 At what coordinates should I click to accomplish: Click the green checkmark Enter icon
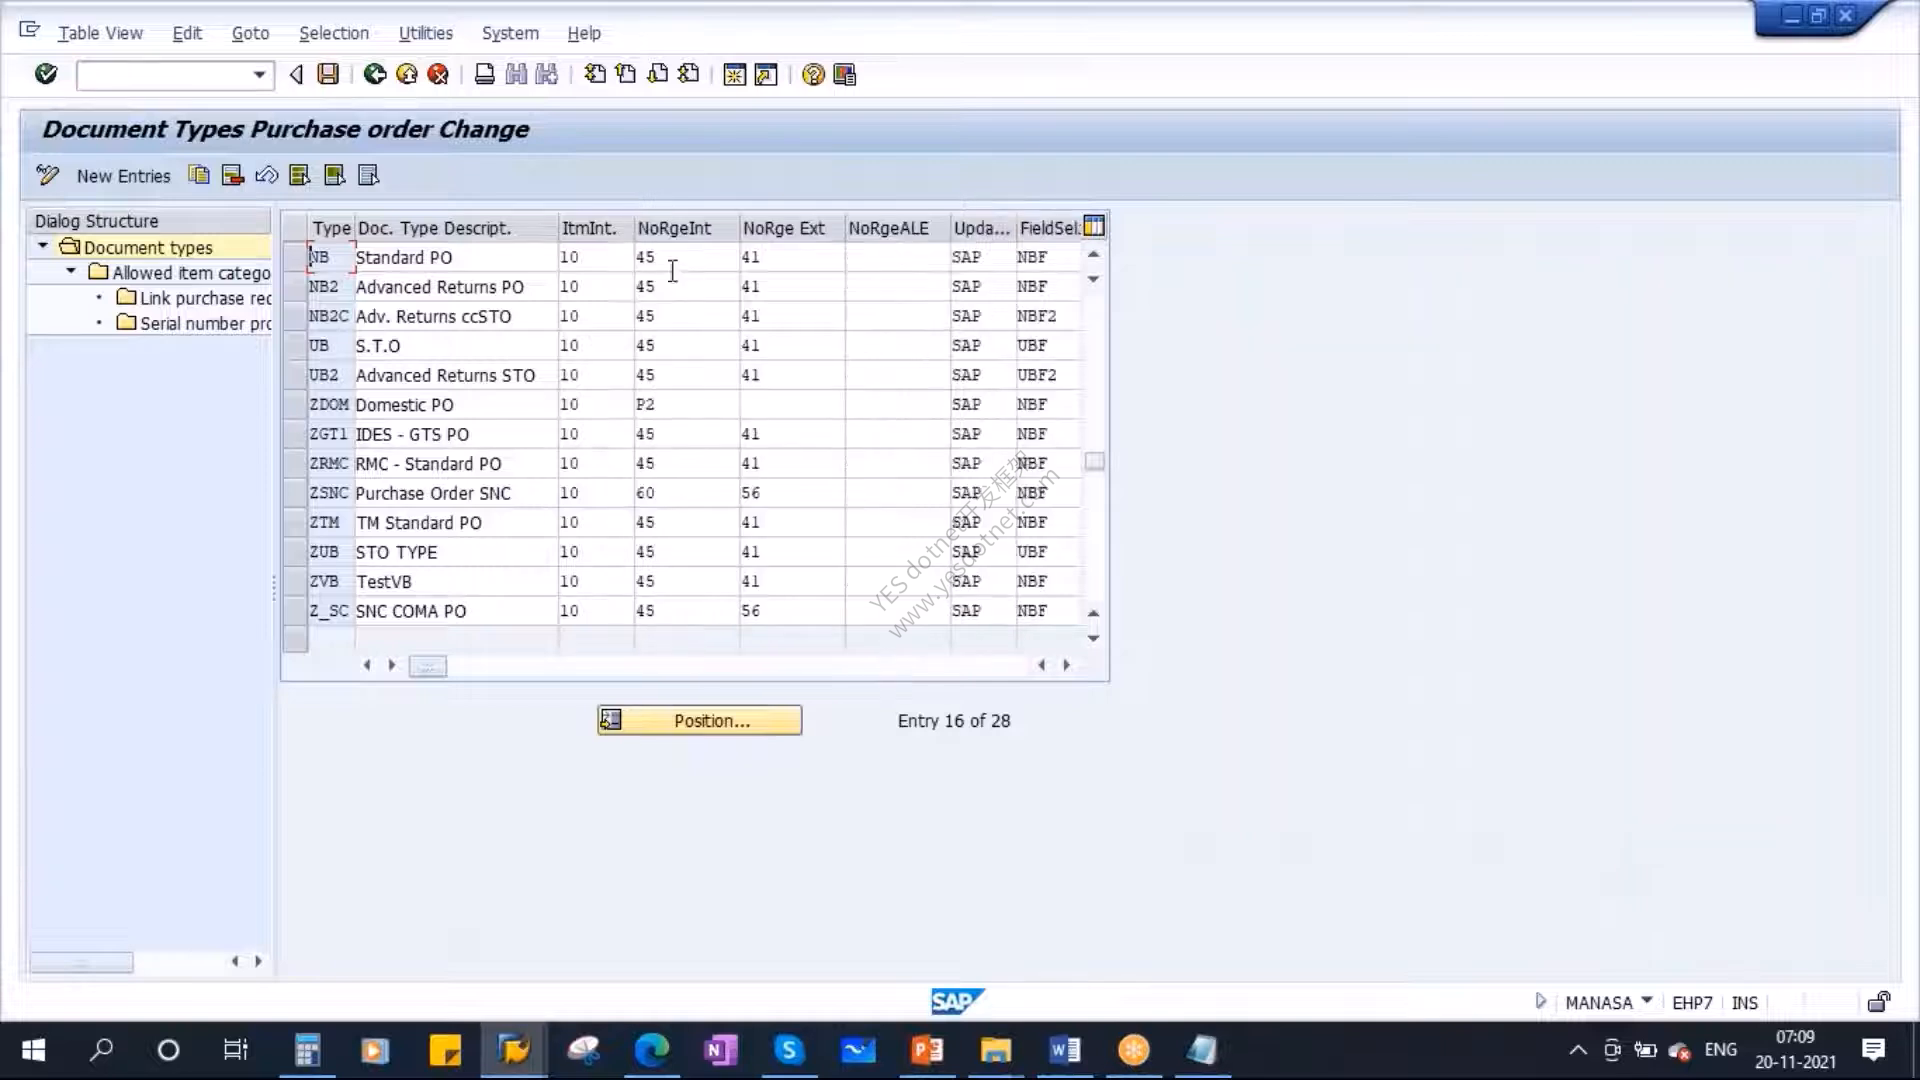click(x=46, y=74)
